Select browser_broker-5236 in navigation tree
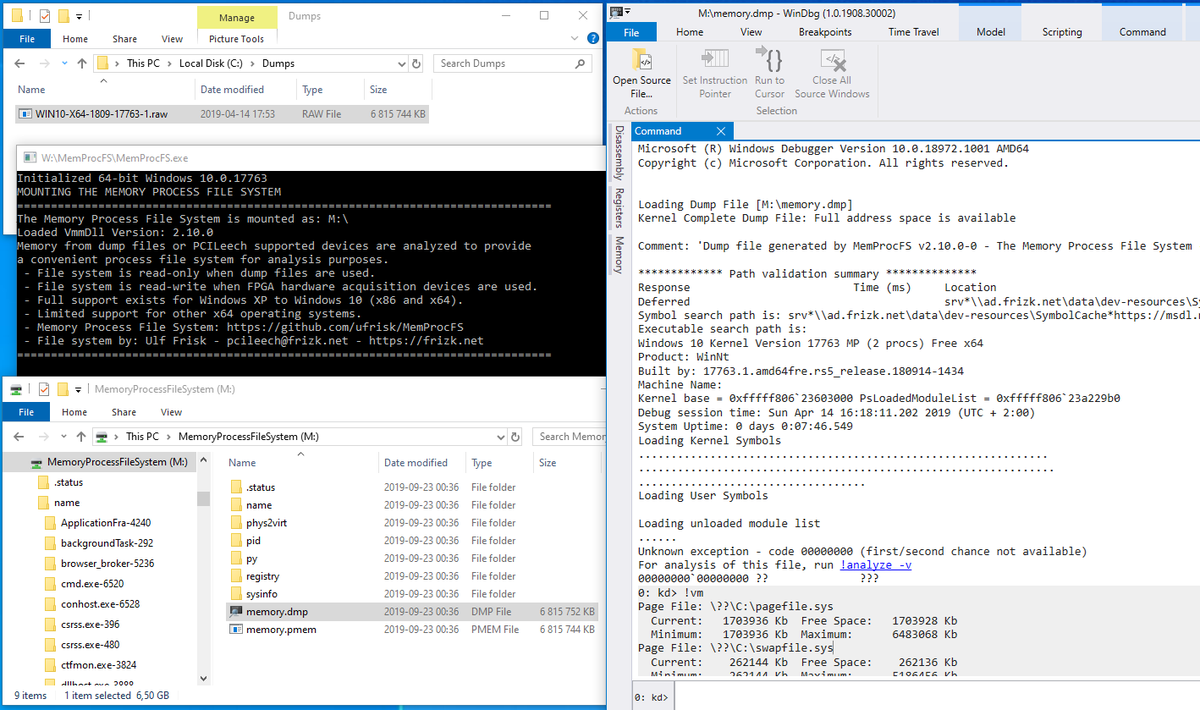The image size is (1200, 710). pos(107,563)
